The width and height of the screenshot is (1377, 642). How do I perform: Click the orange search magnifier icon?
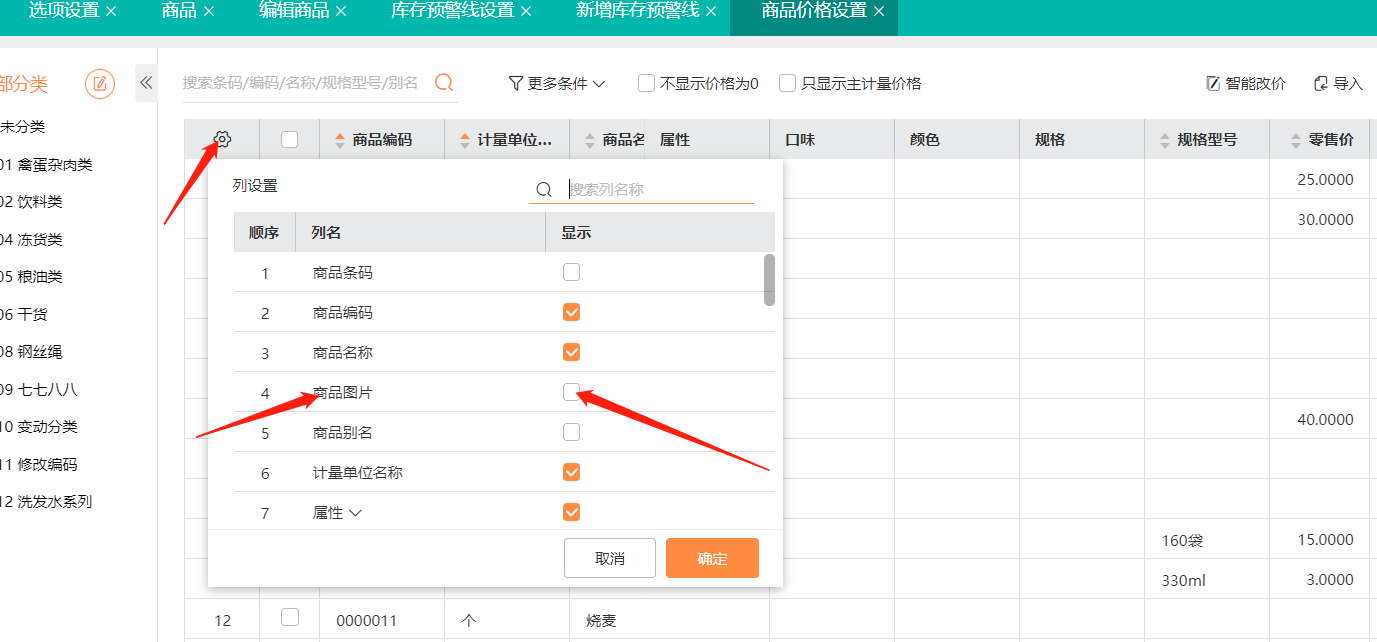pos(444,83)
